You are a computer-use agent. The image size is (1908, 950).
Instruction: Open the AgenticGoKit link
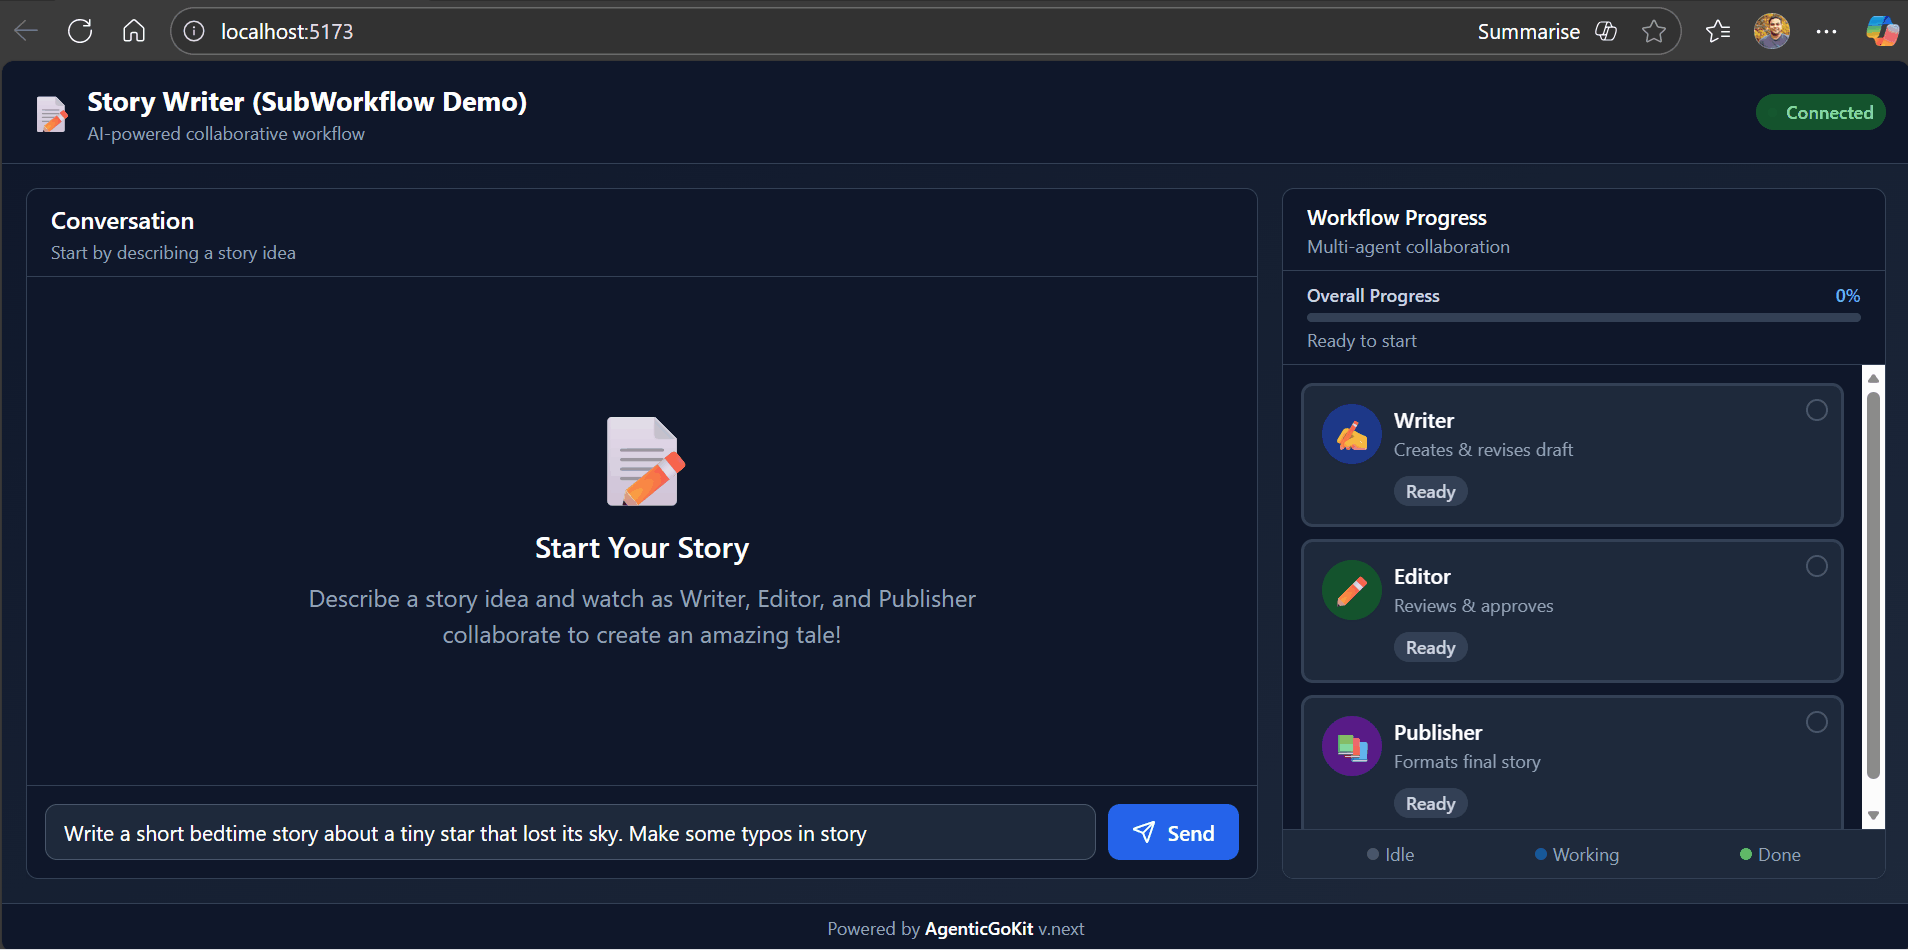(x=979, y=928)
